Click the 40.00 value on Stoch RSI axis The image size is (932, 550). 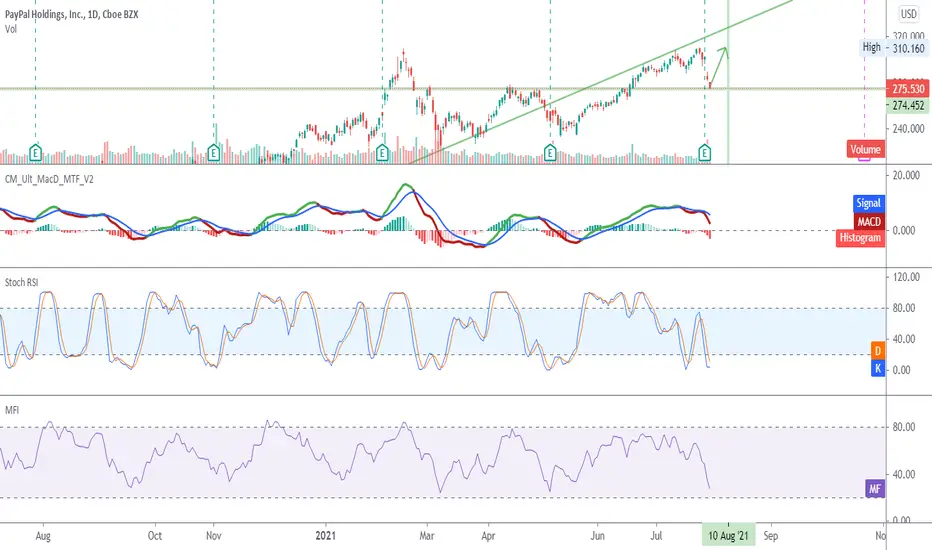903,339
